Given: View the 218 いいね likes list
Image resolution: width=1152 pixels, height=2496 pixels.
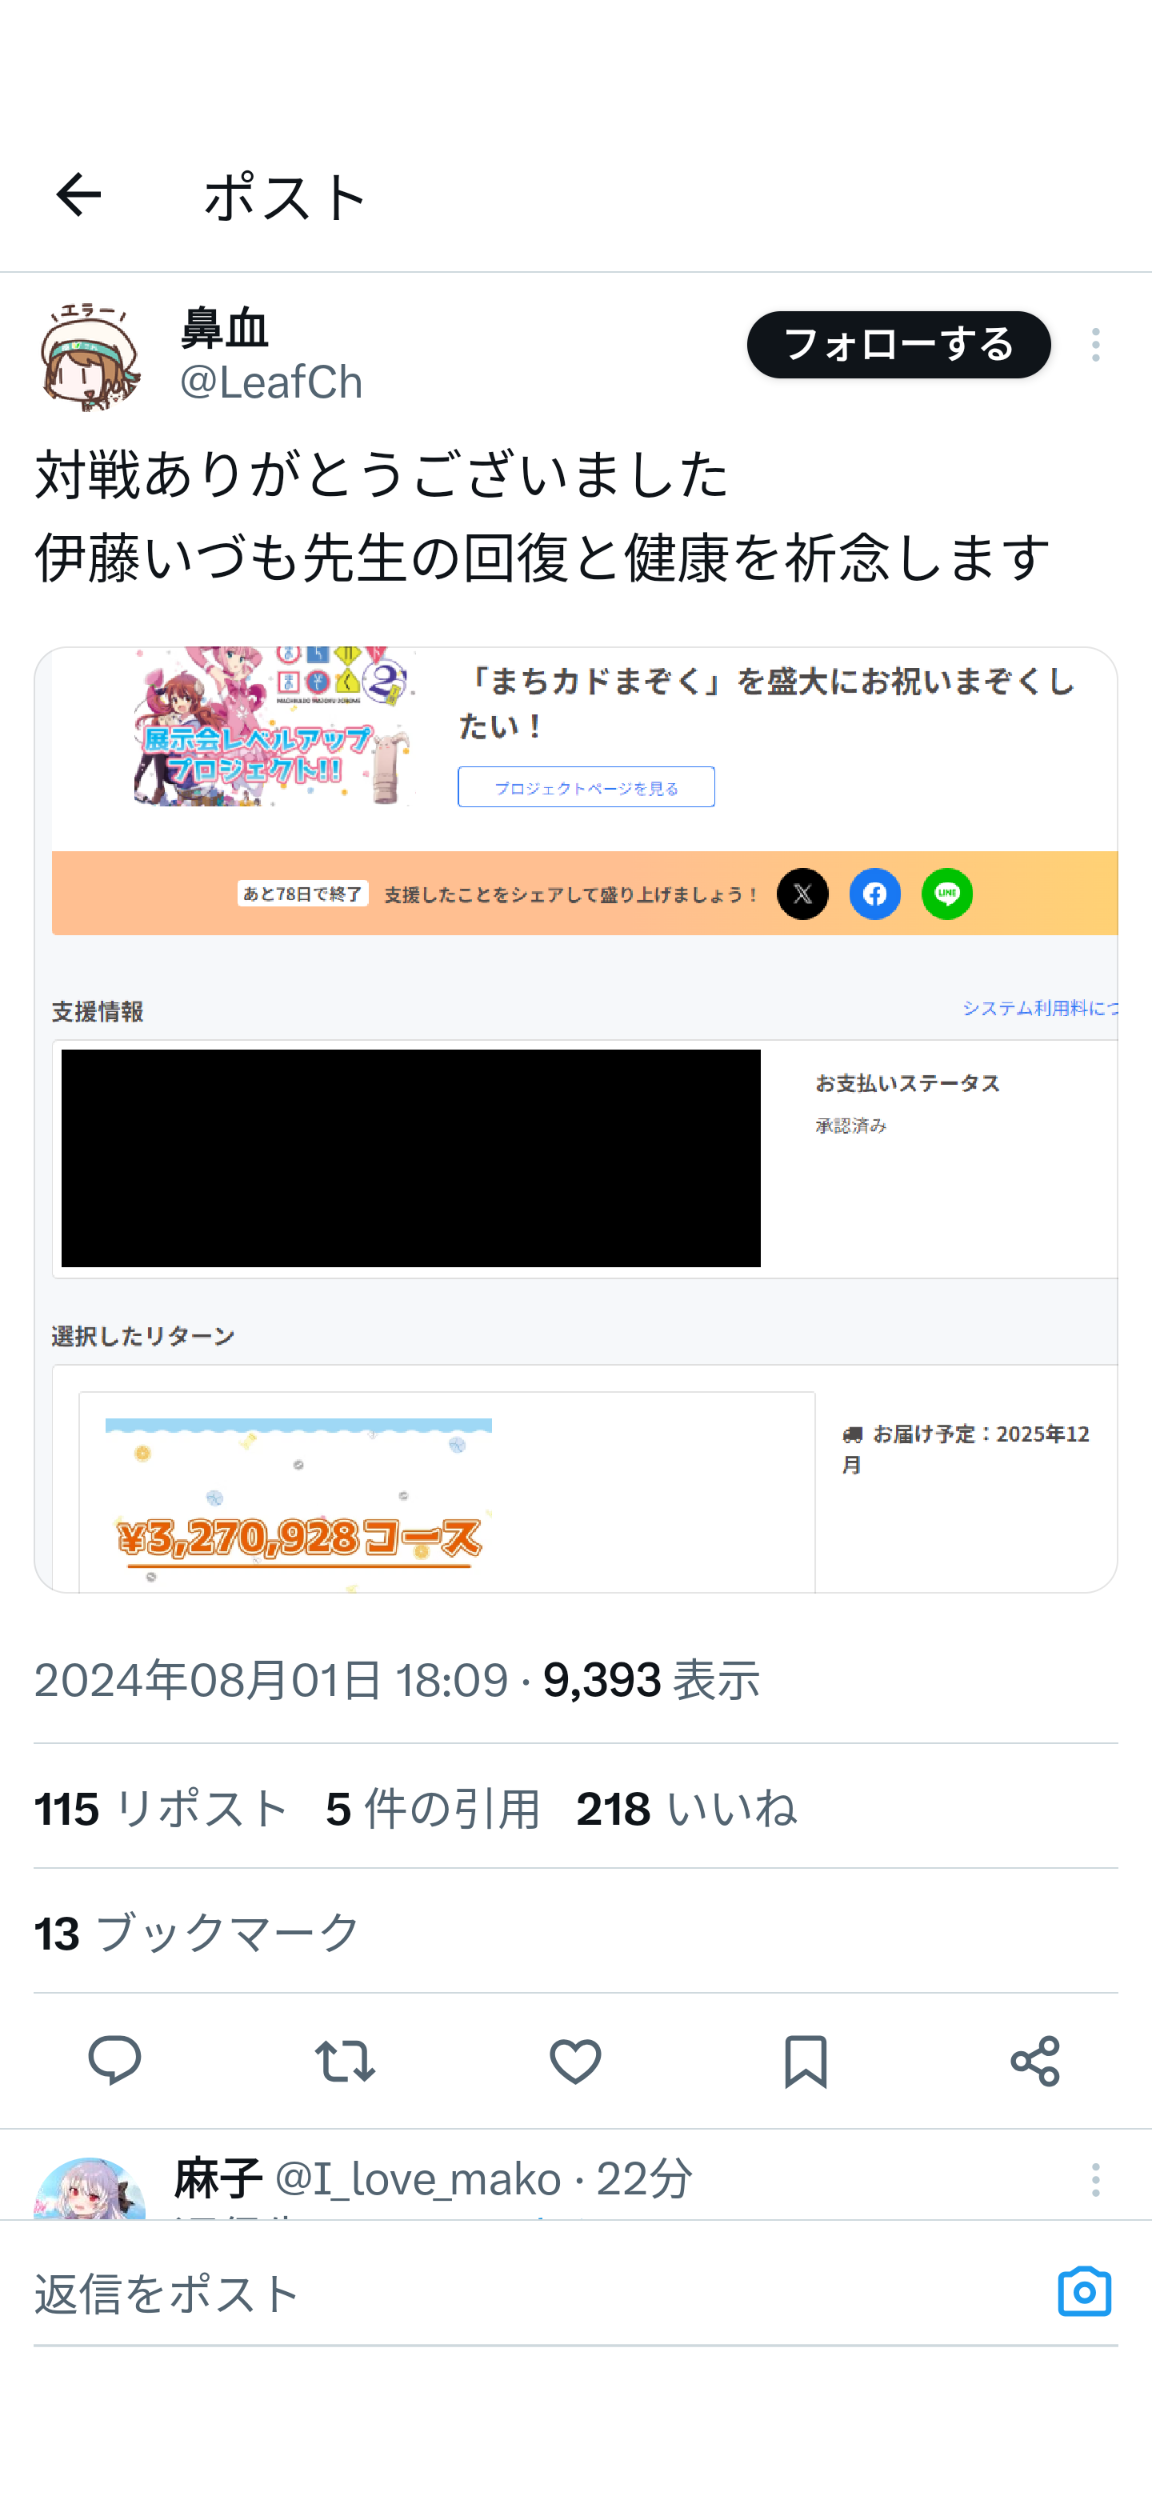Looking at the screenshot, I should pyautogui.click(x=686, y=1809).
